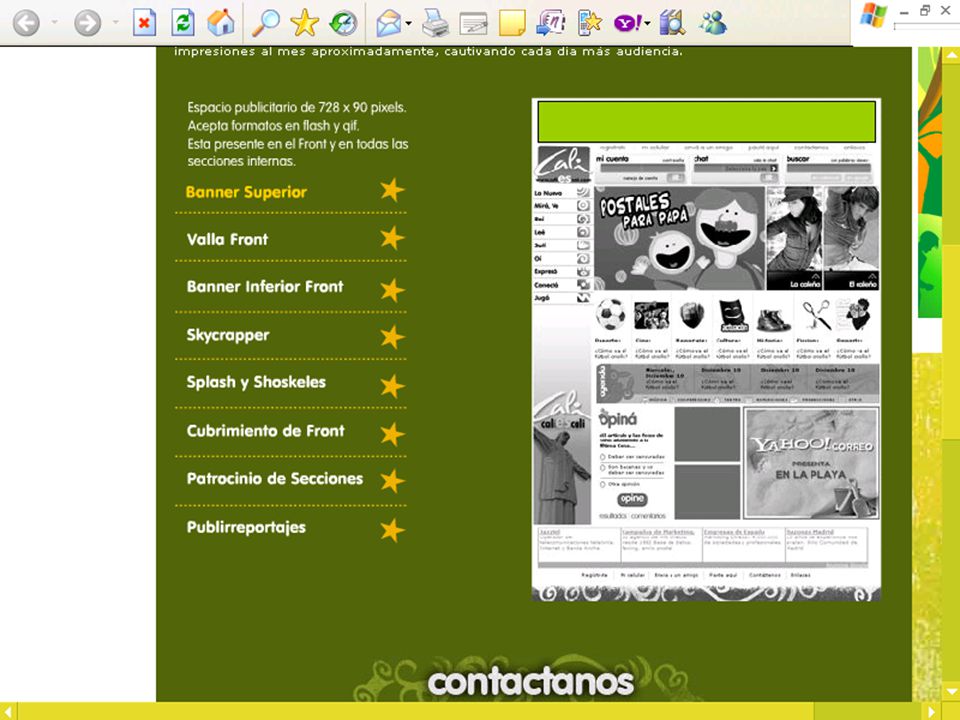Select the Skycrapper option
This screenshot has width=960, height=720.
[x=228, y=336]
